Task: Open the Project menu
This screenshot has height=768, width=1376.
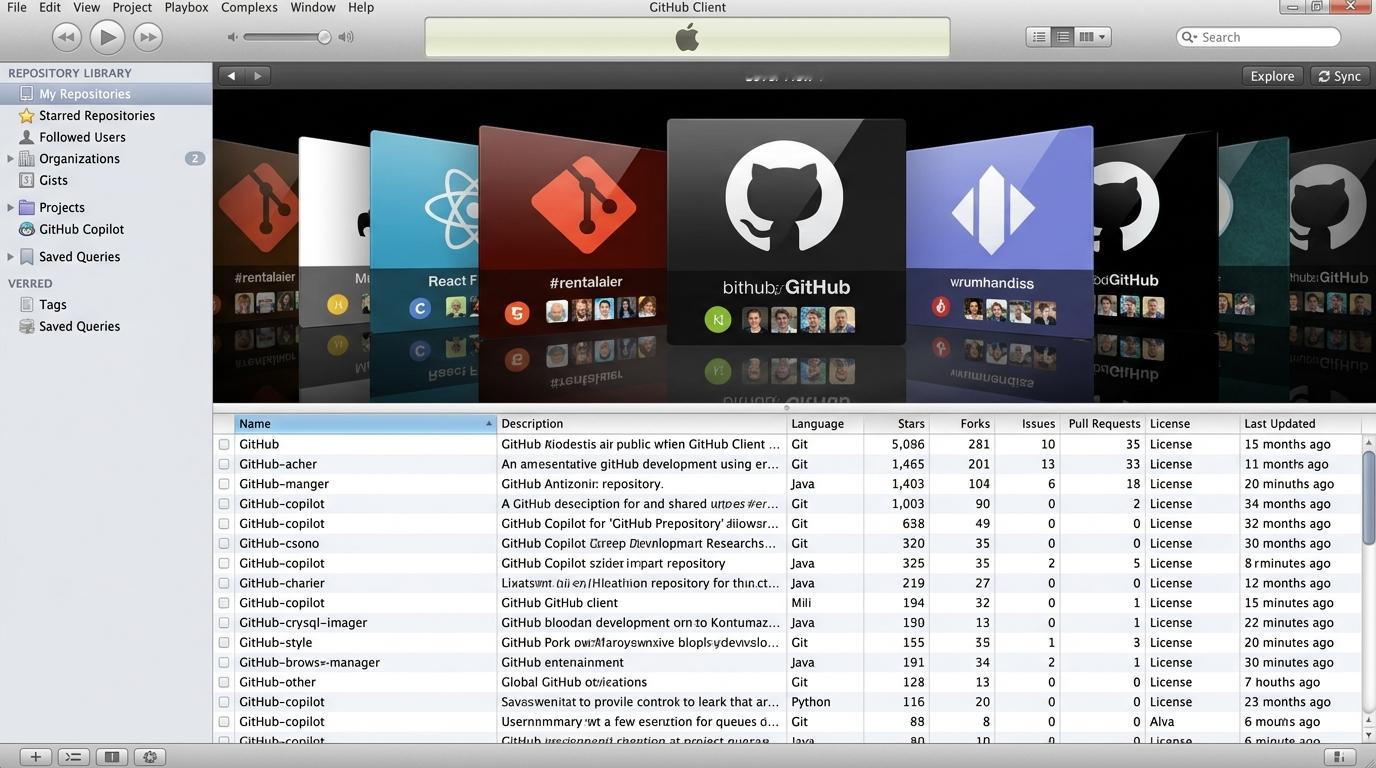Action: tap(132, 7)
